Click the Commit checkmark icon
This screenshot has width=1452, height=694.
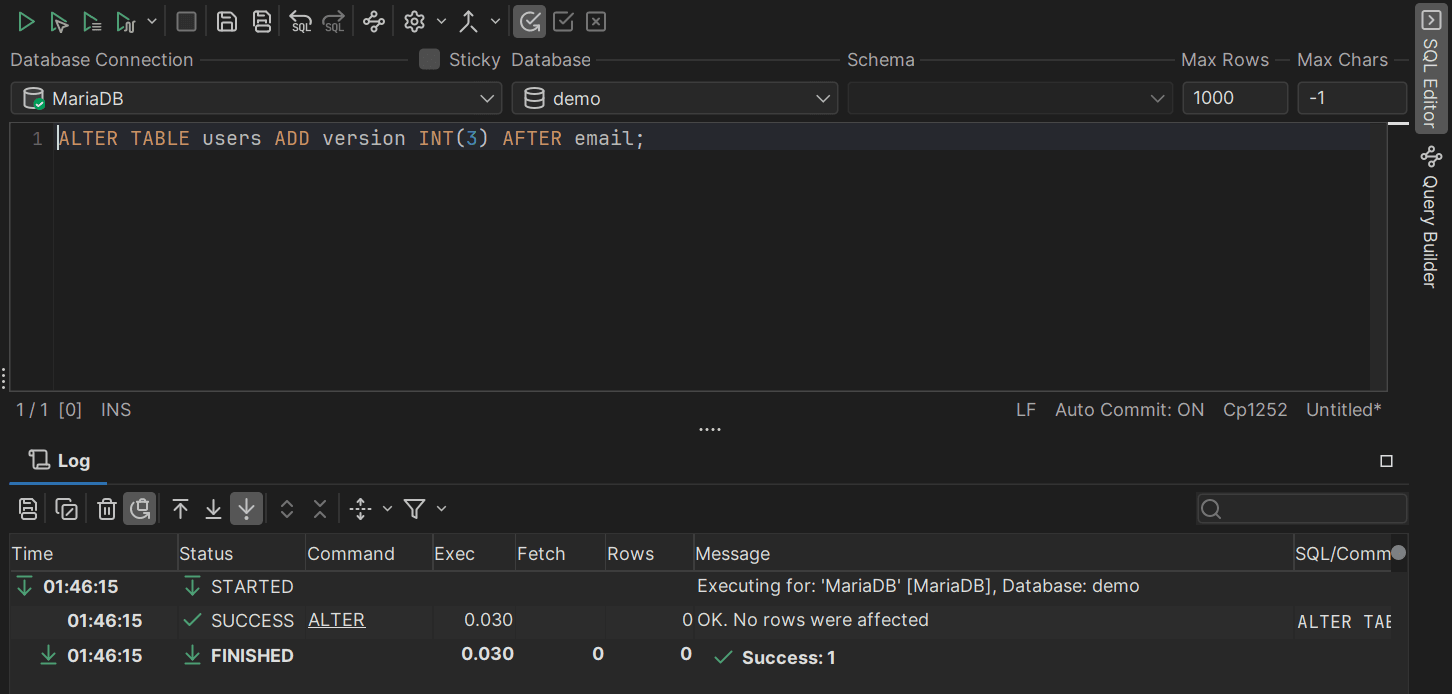(563, 21)
